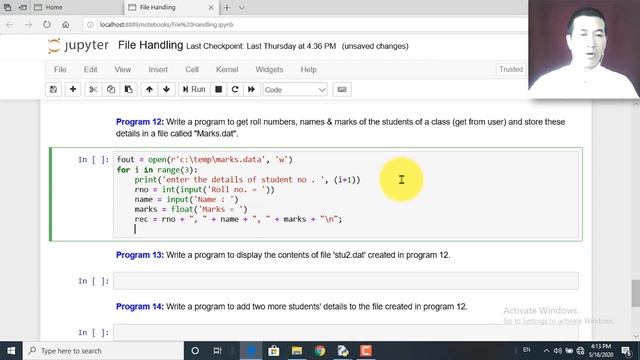Paste cells below with the clipboard icon
This screenshot has height=360, width=640.
click(x=129, y=89)
